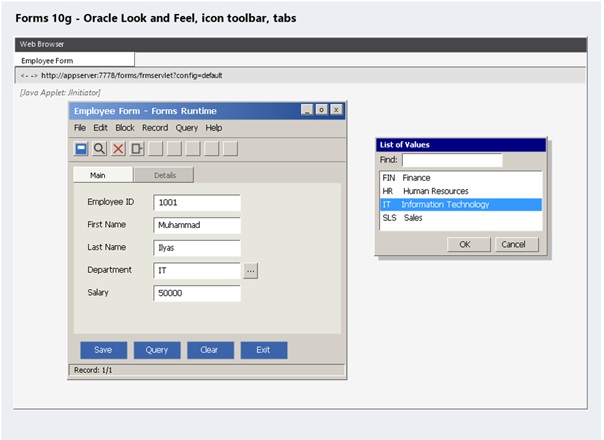604x440 pixels.
Task: Click the Java Applet: JInitiator label
Action: pyautogui.click(x=60, y=92)
